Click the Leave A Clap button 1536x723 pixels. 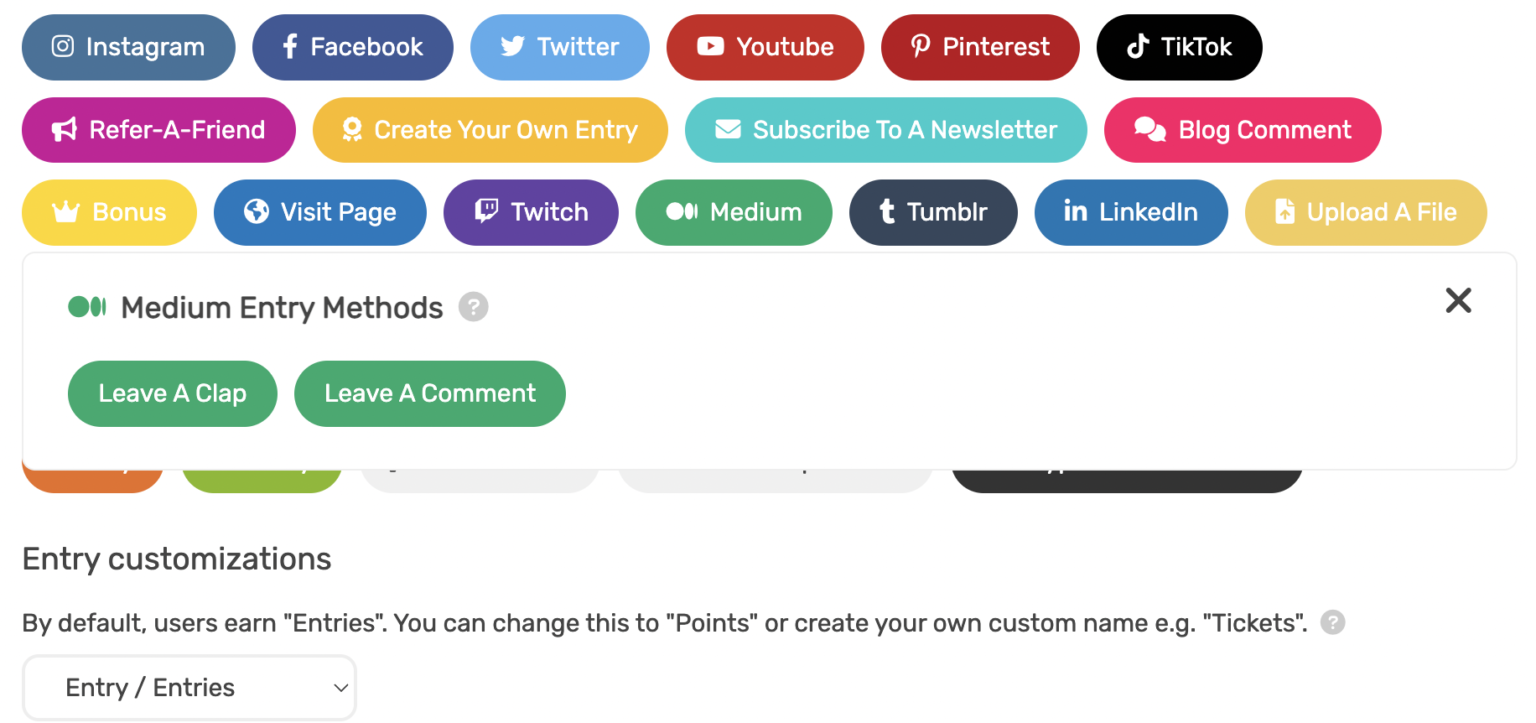point(172,394)
